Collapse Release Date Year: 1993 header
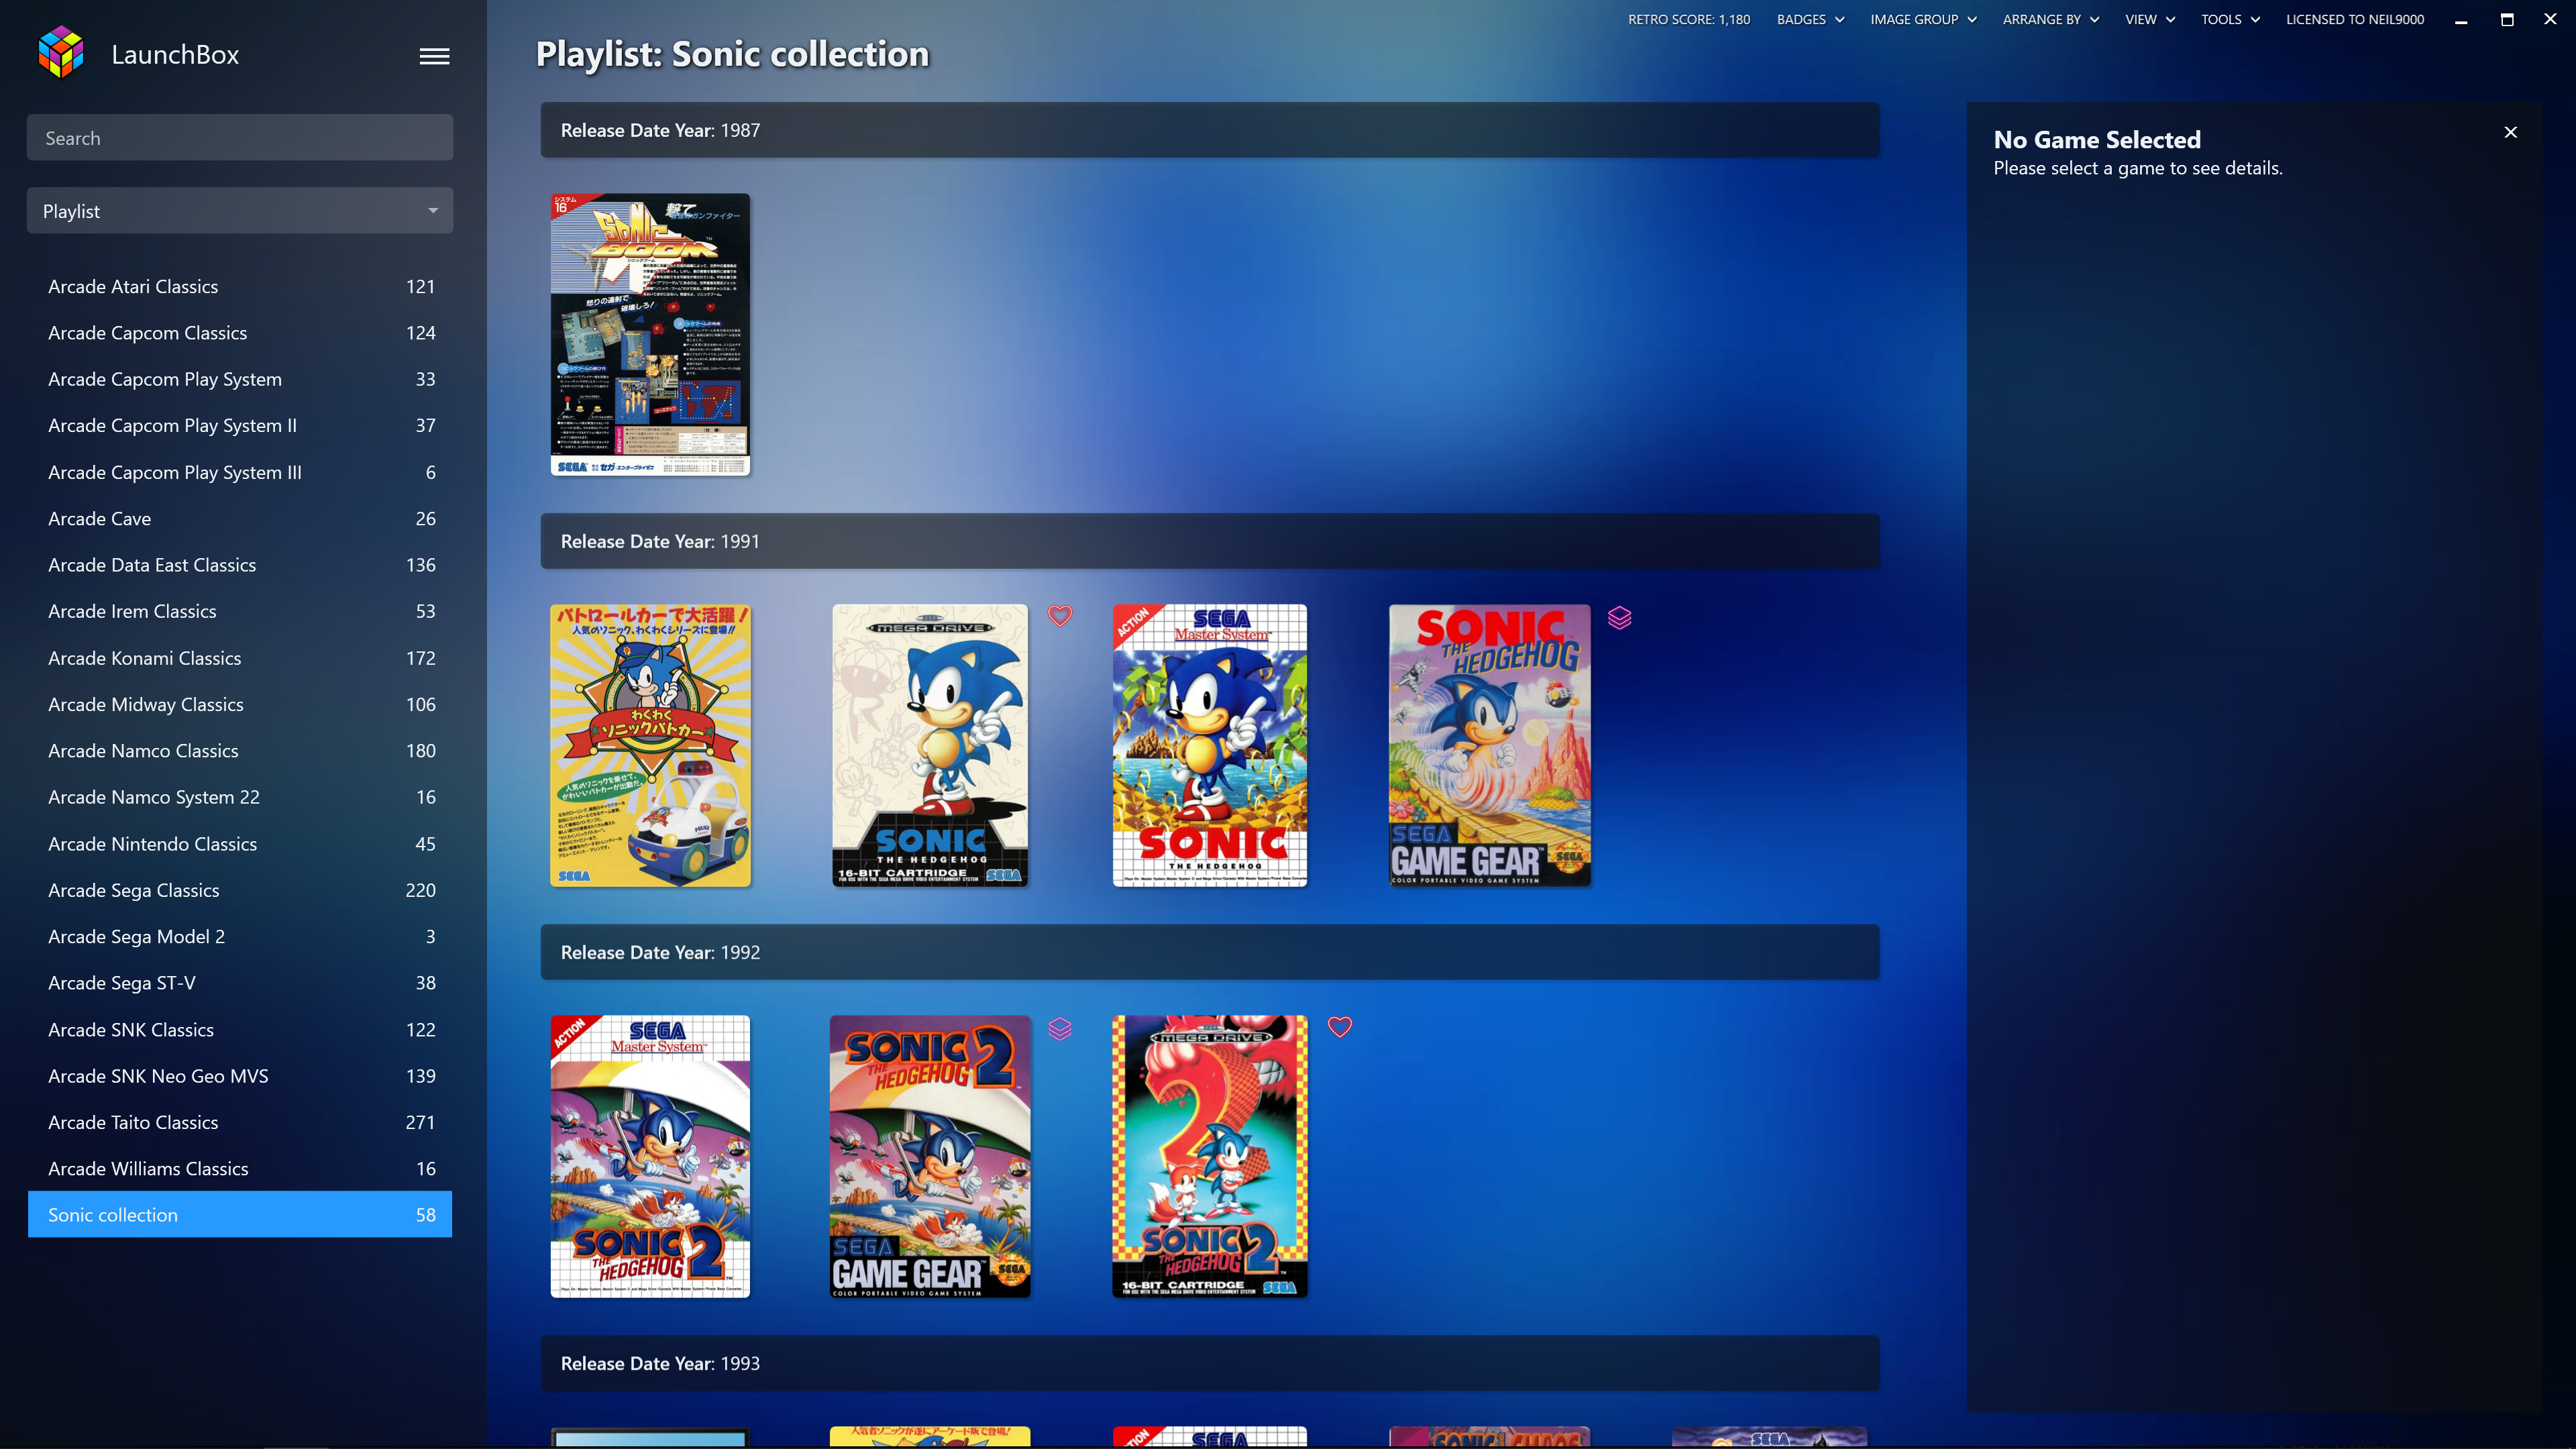The height and width of the screenshot is (1449, 2576). (1210, 1363)
